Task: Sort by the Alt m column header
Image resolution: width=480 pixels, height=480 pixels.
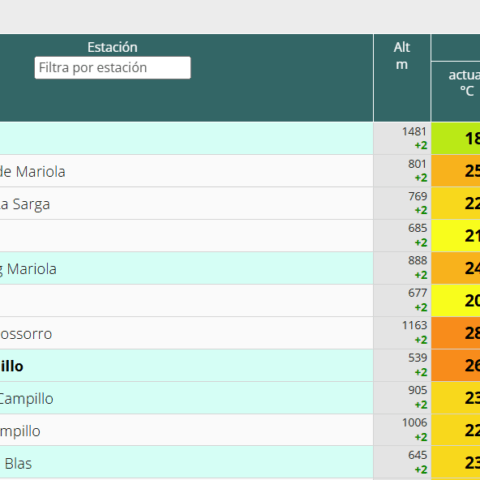Action: point(402,56)
